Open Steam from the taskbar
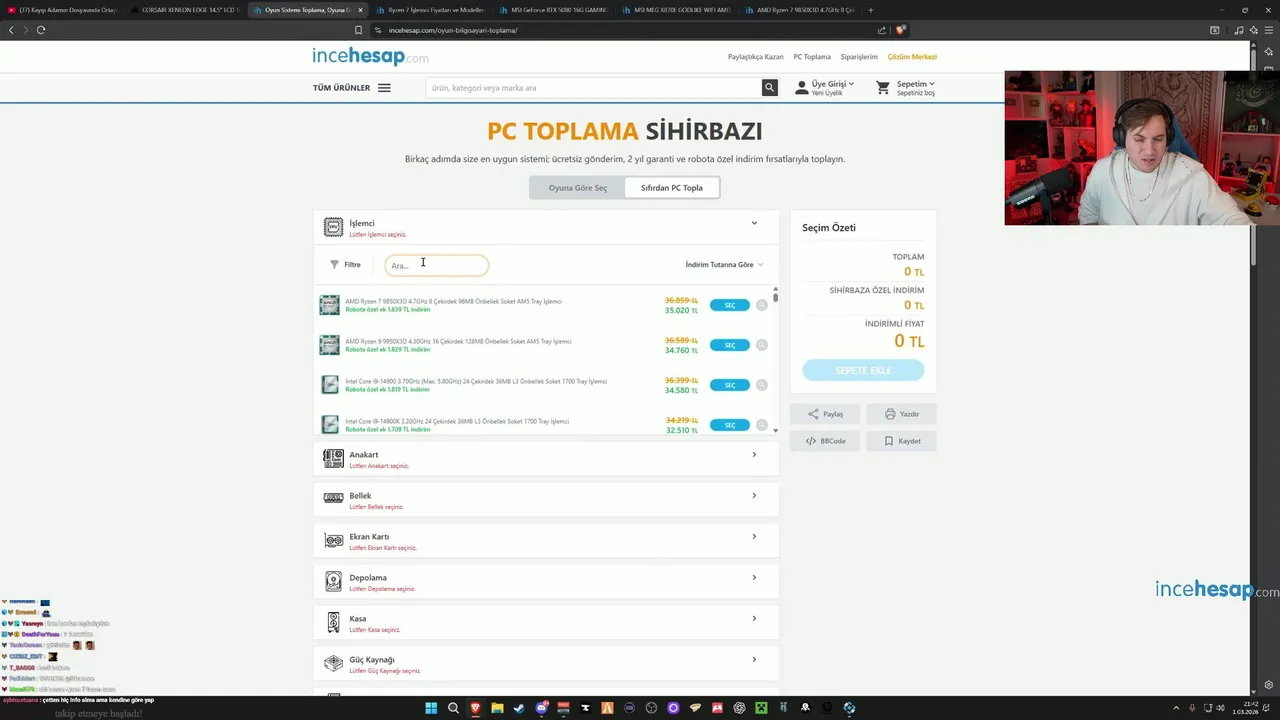The height and width of the screenshot is (720, 1280). pyautogui.click(x=519, y=708)
